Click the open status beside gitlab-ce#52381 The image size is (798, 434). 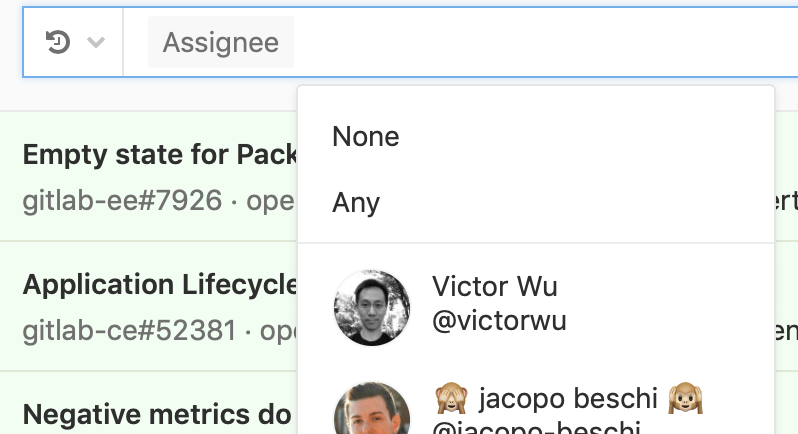[x=279, y=329]
